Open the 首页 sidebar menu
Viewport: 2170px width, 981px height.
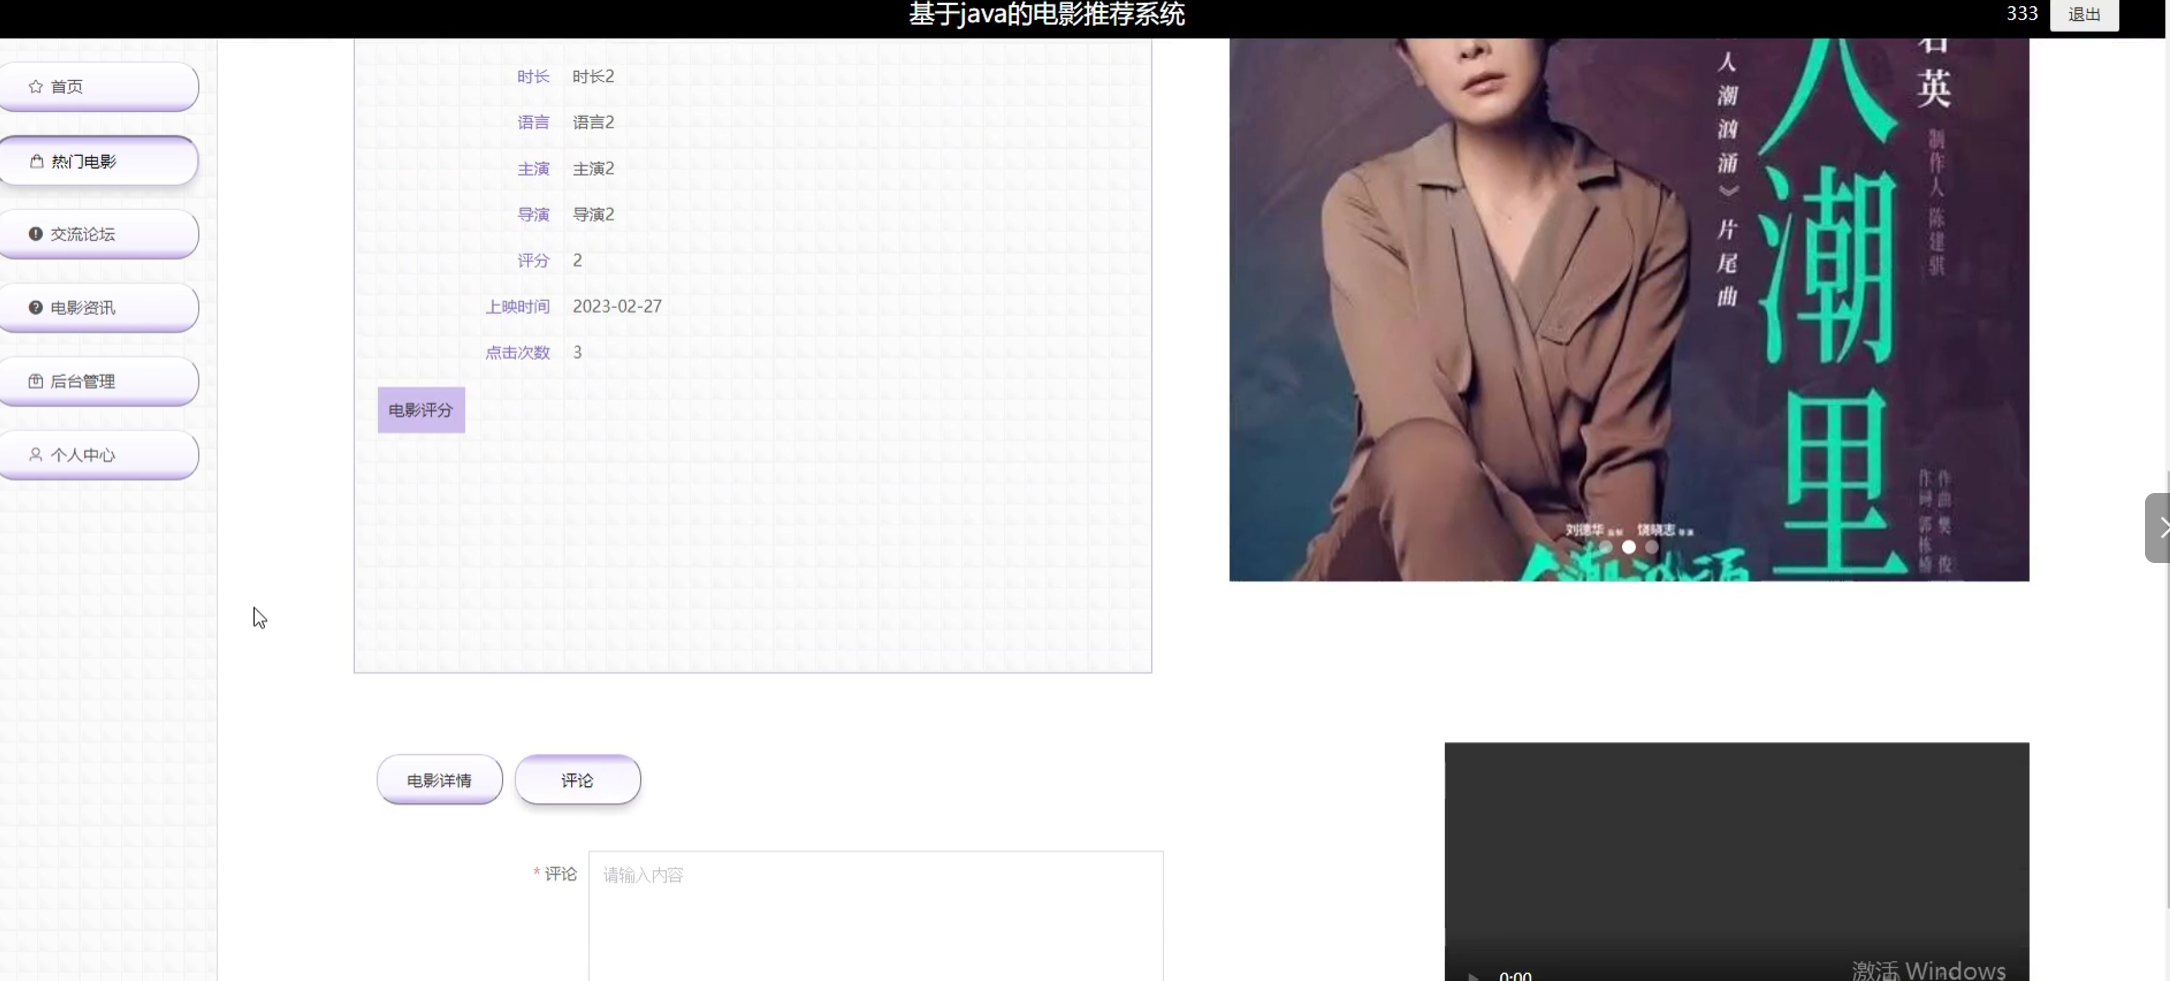pos(99,87)
